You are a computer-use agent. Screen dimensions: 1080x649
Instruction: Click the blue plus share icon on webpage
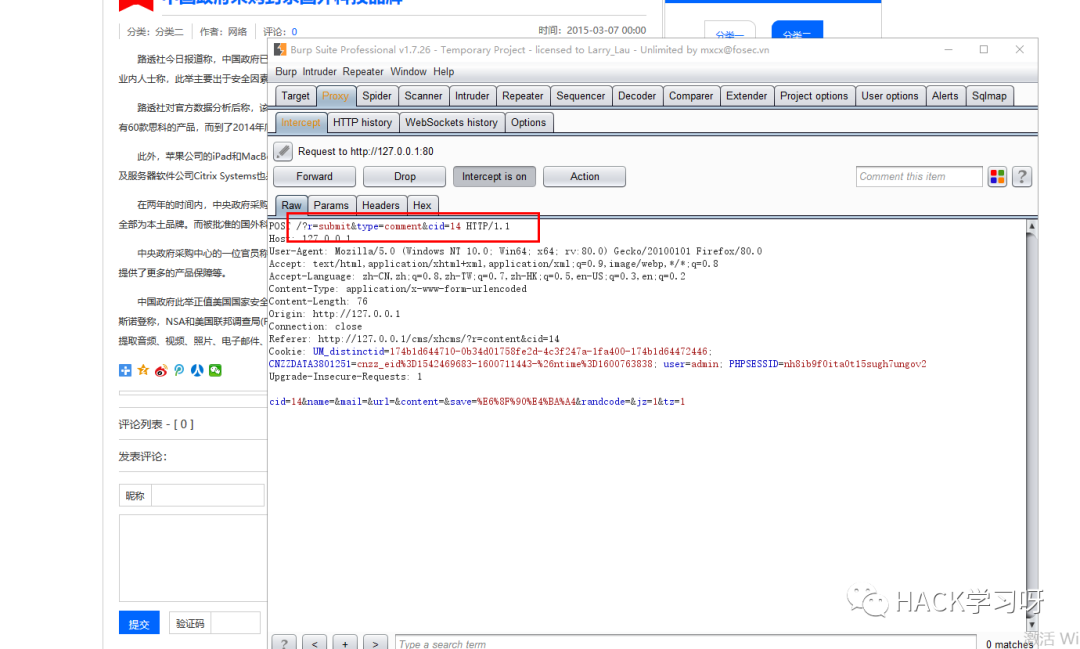125,371
